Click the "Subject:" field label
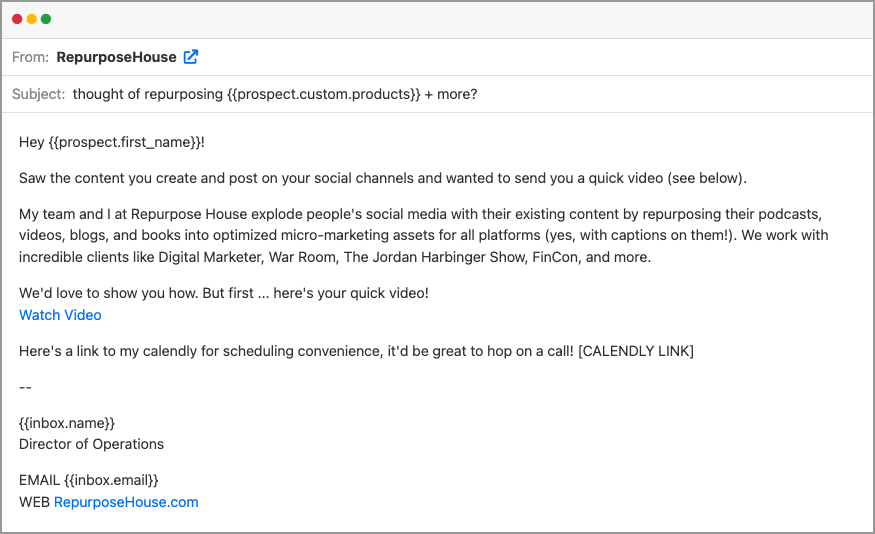Screen dimensions: 875x534 [39, 94]
